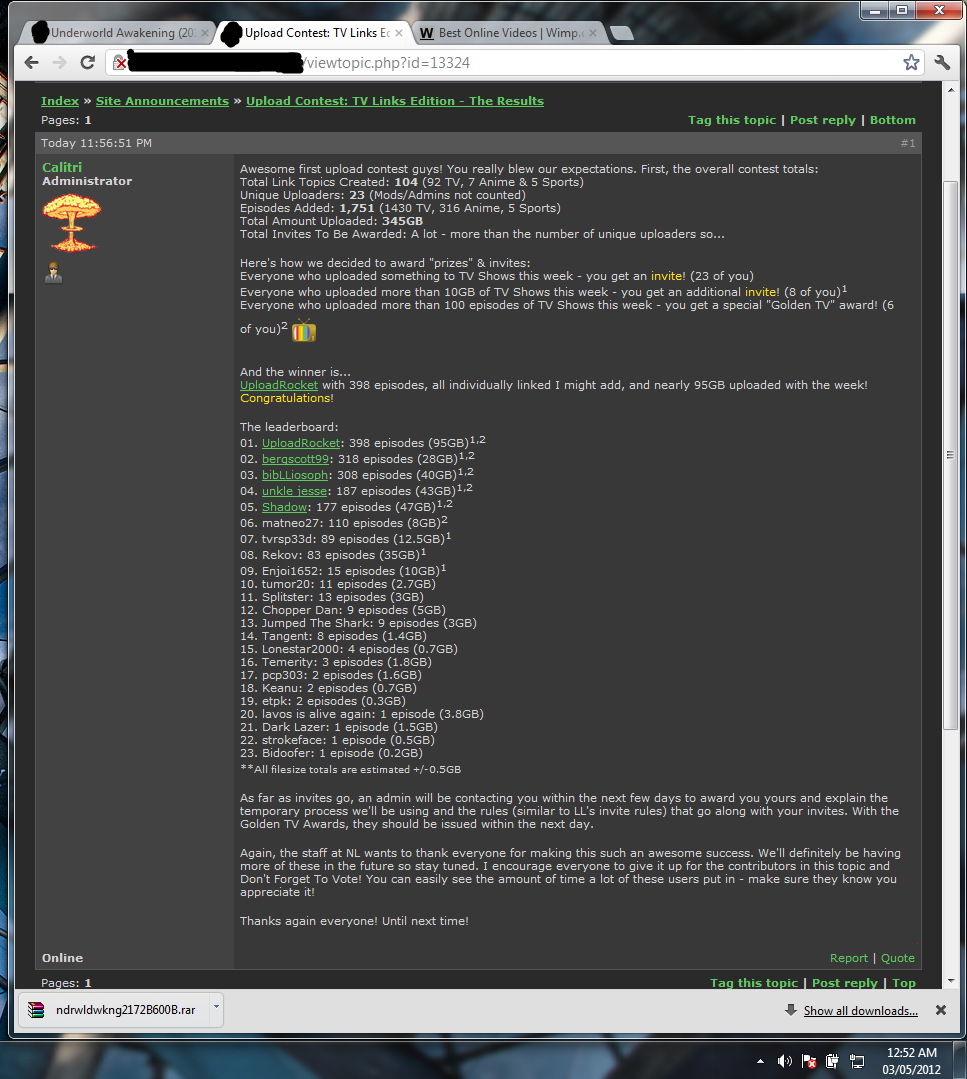Close the Upload Contest tab
967x1079 pixels.
[x=399, y=33]
